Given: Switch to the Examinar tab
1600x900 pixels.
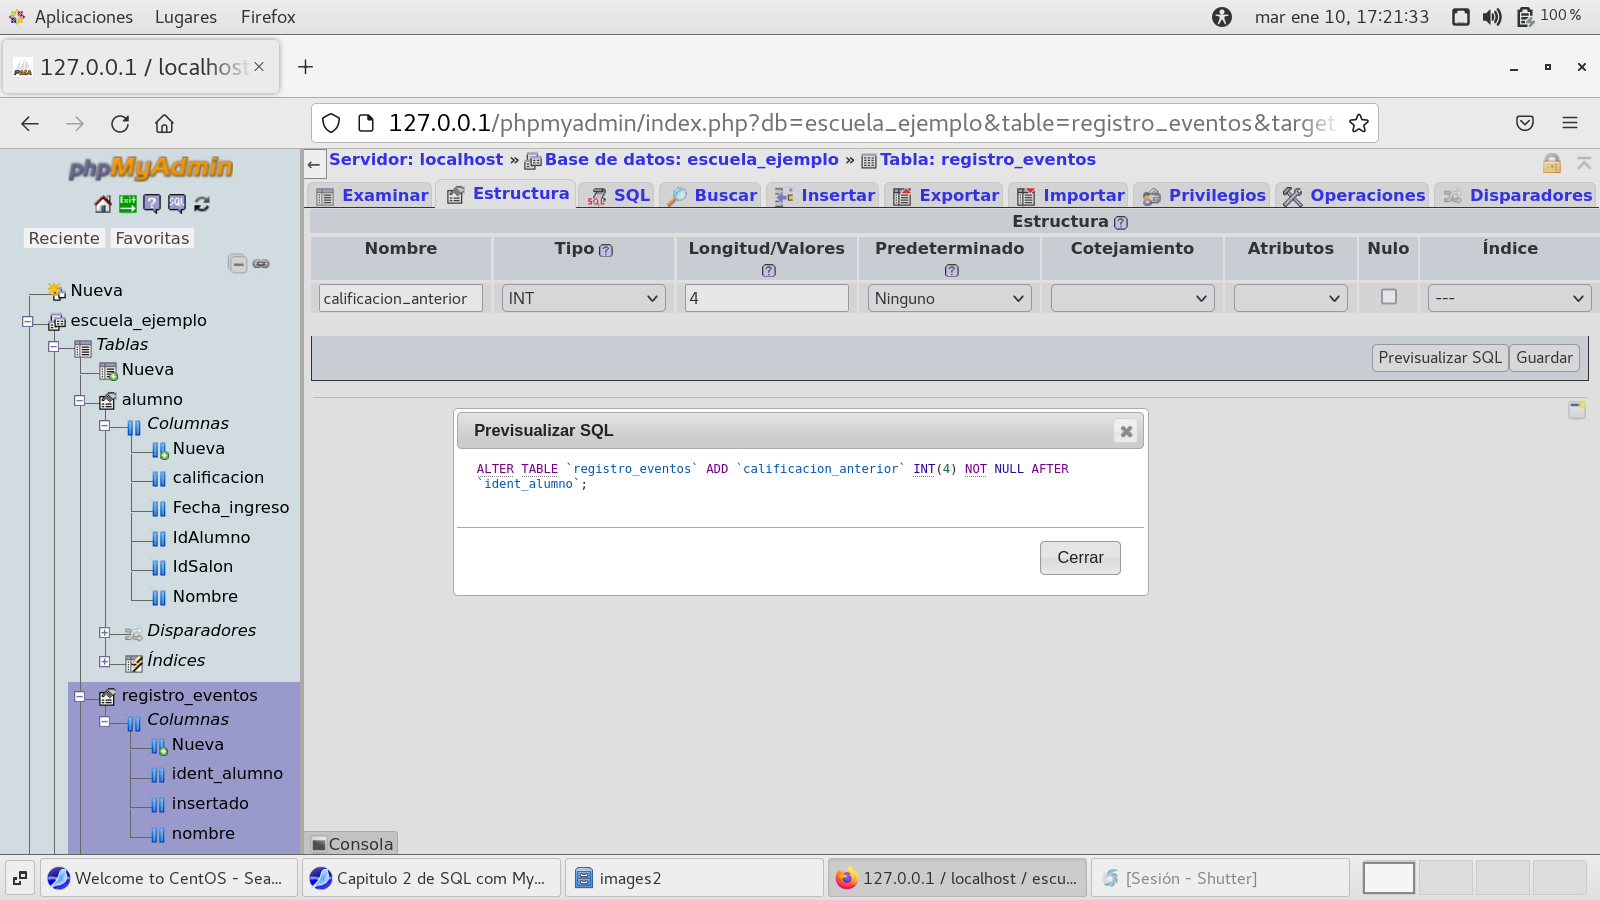Looking at the screenshot, I should [x=372, y=195].
